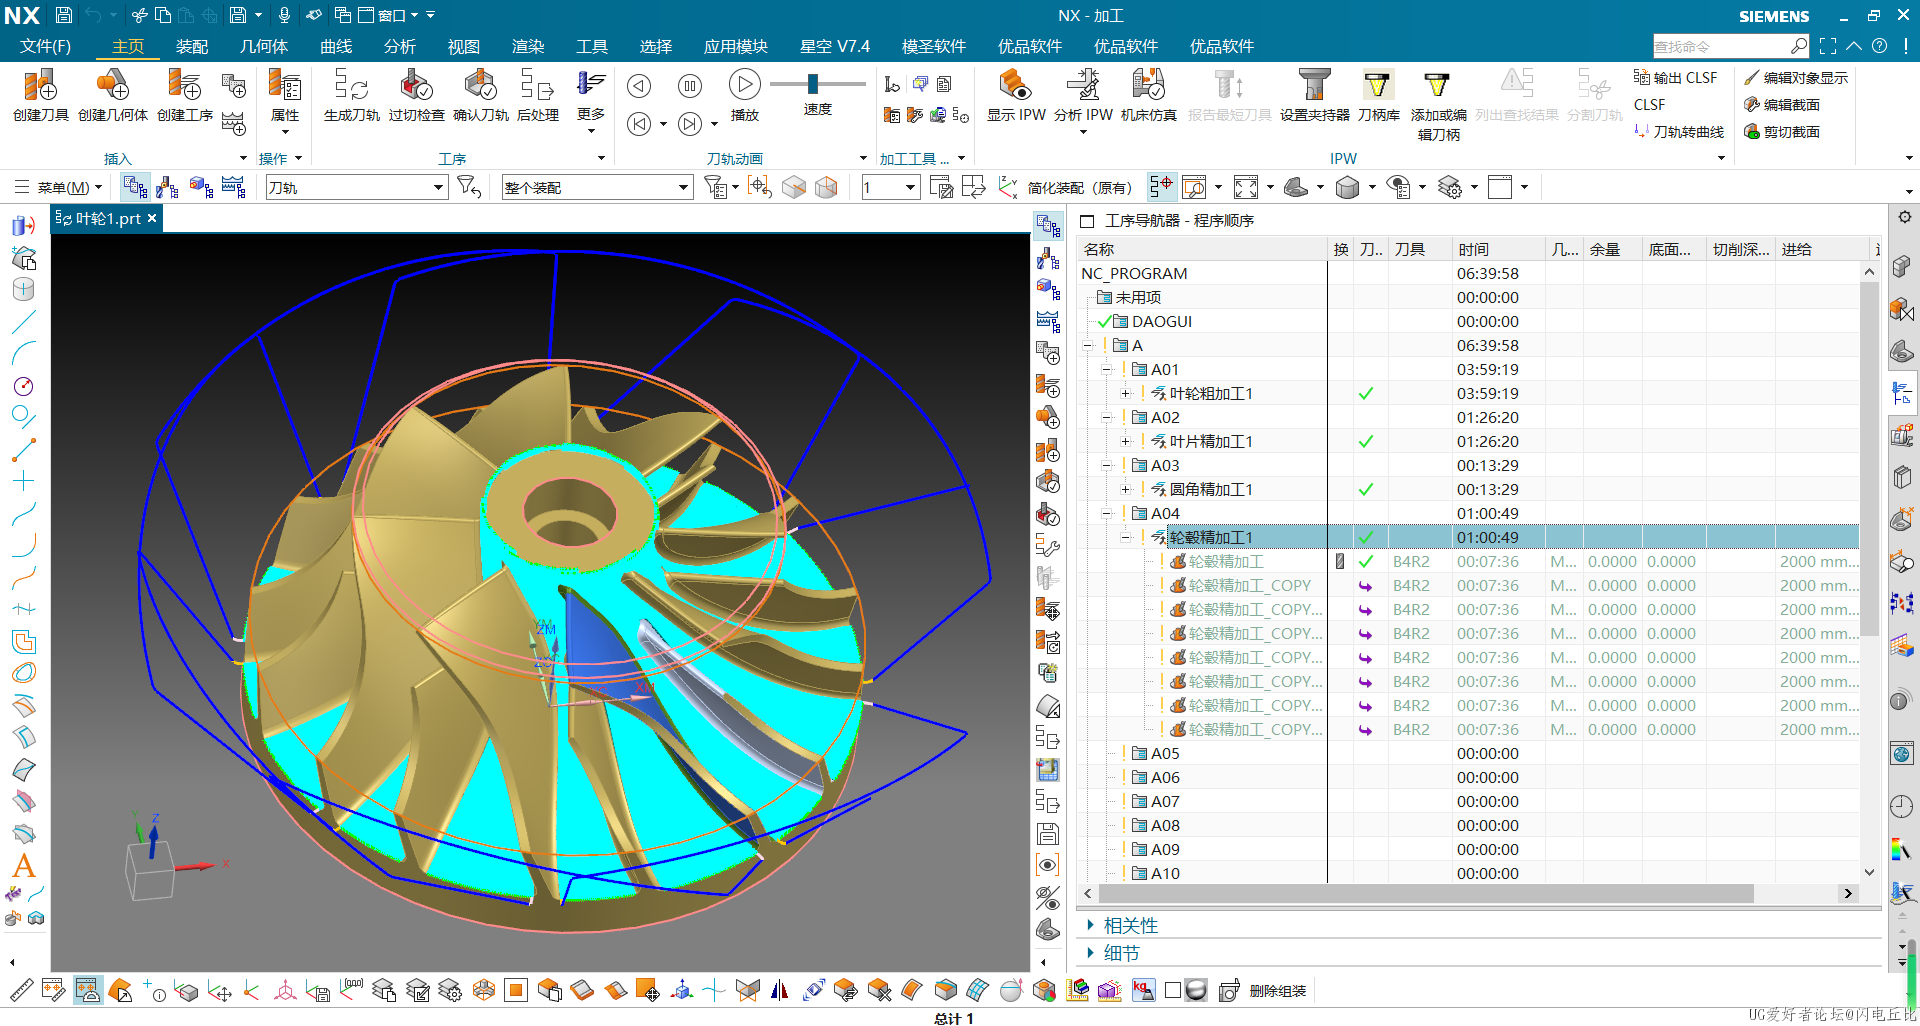Select the 轮毂精加工_COPY operation with the shortest visible name
This screenshot has height=1026, width=1920.
point(1250,585)
